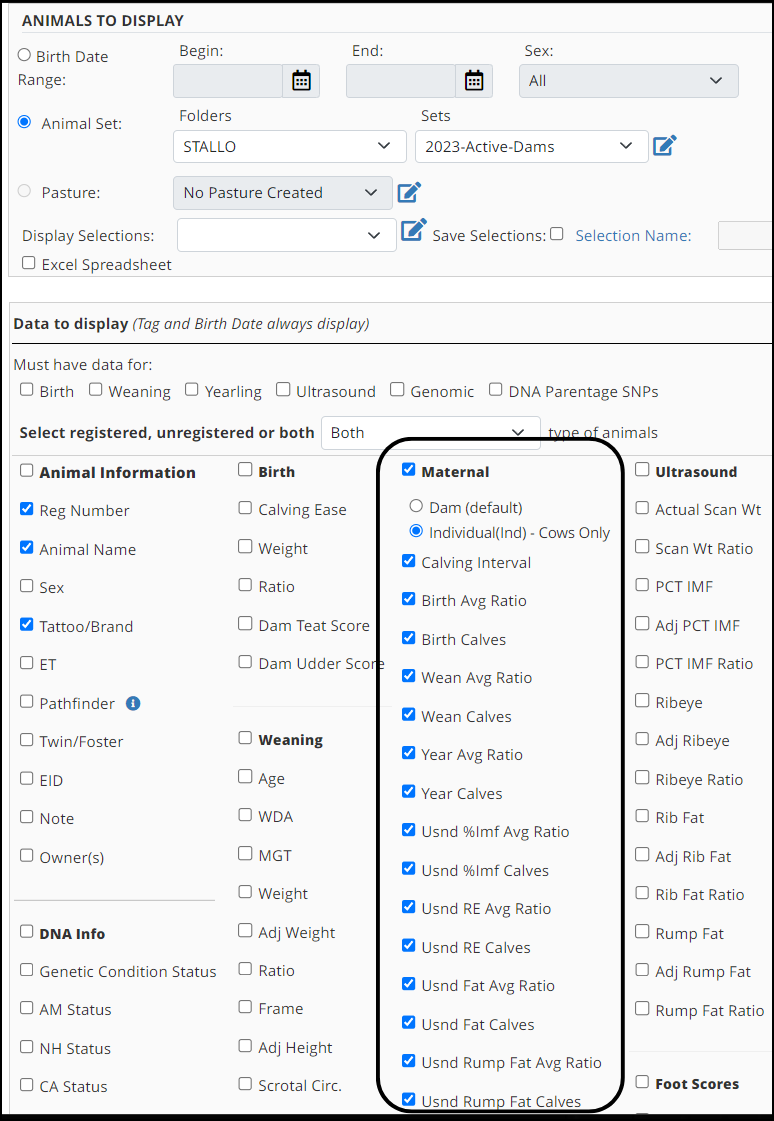This screenshot has height=1121, width=774.
Task: Check the Scrotal Circ. checkbox
Action: coord(245,1084)
